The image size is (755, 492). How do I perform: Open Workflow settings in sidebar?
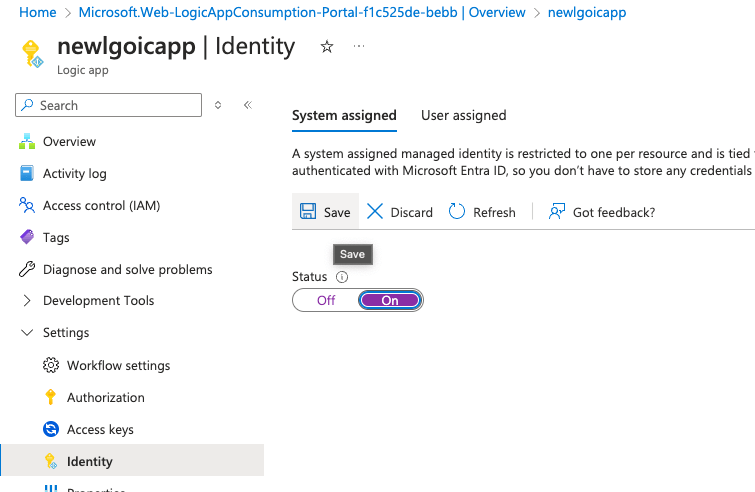[x=118, y=365]
